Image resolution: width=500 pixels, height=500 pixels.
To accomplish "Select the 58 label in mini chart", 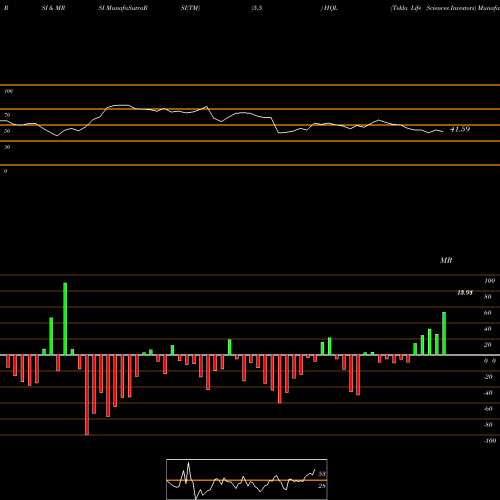I will coord(322,474).
